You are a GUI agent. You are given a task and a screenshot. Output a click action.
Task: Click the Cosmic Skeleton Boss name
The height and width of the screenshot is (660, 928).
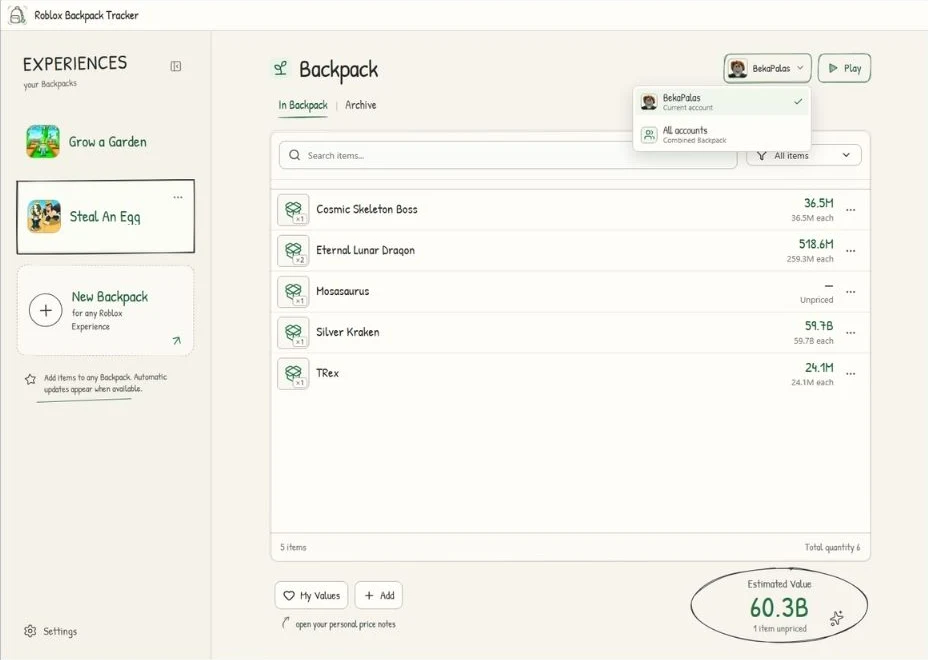[366, 210]
